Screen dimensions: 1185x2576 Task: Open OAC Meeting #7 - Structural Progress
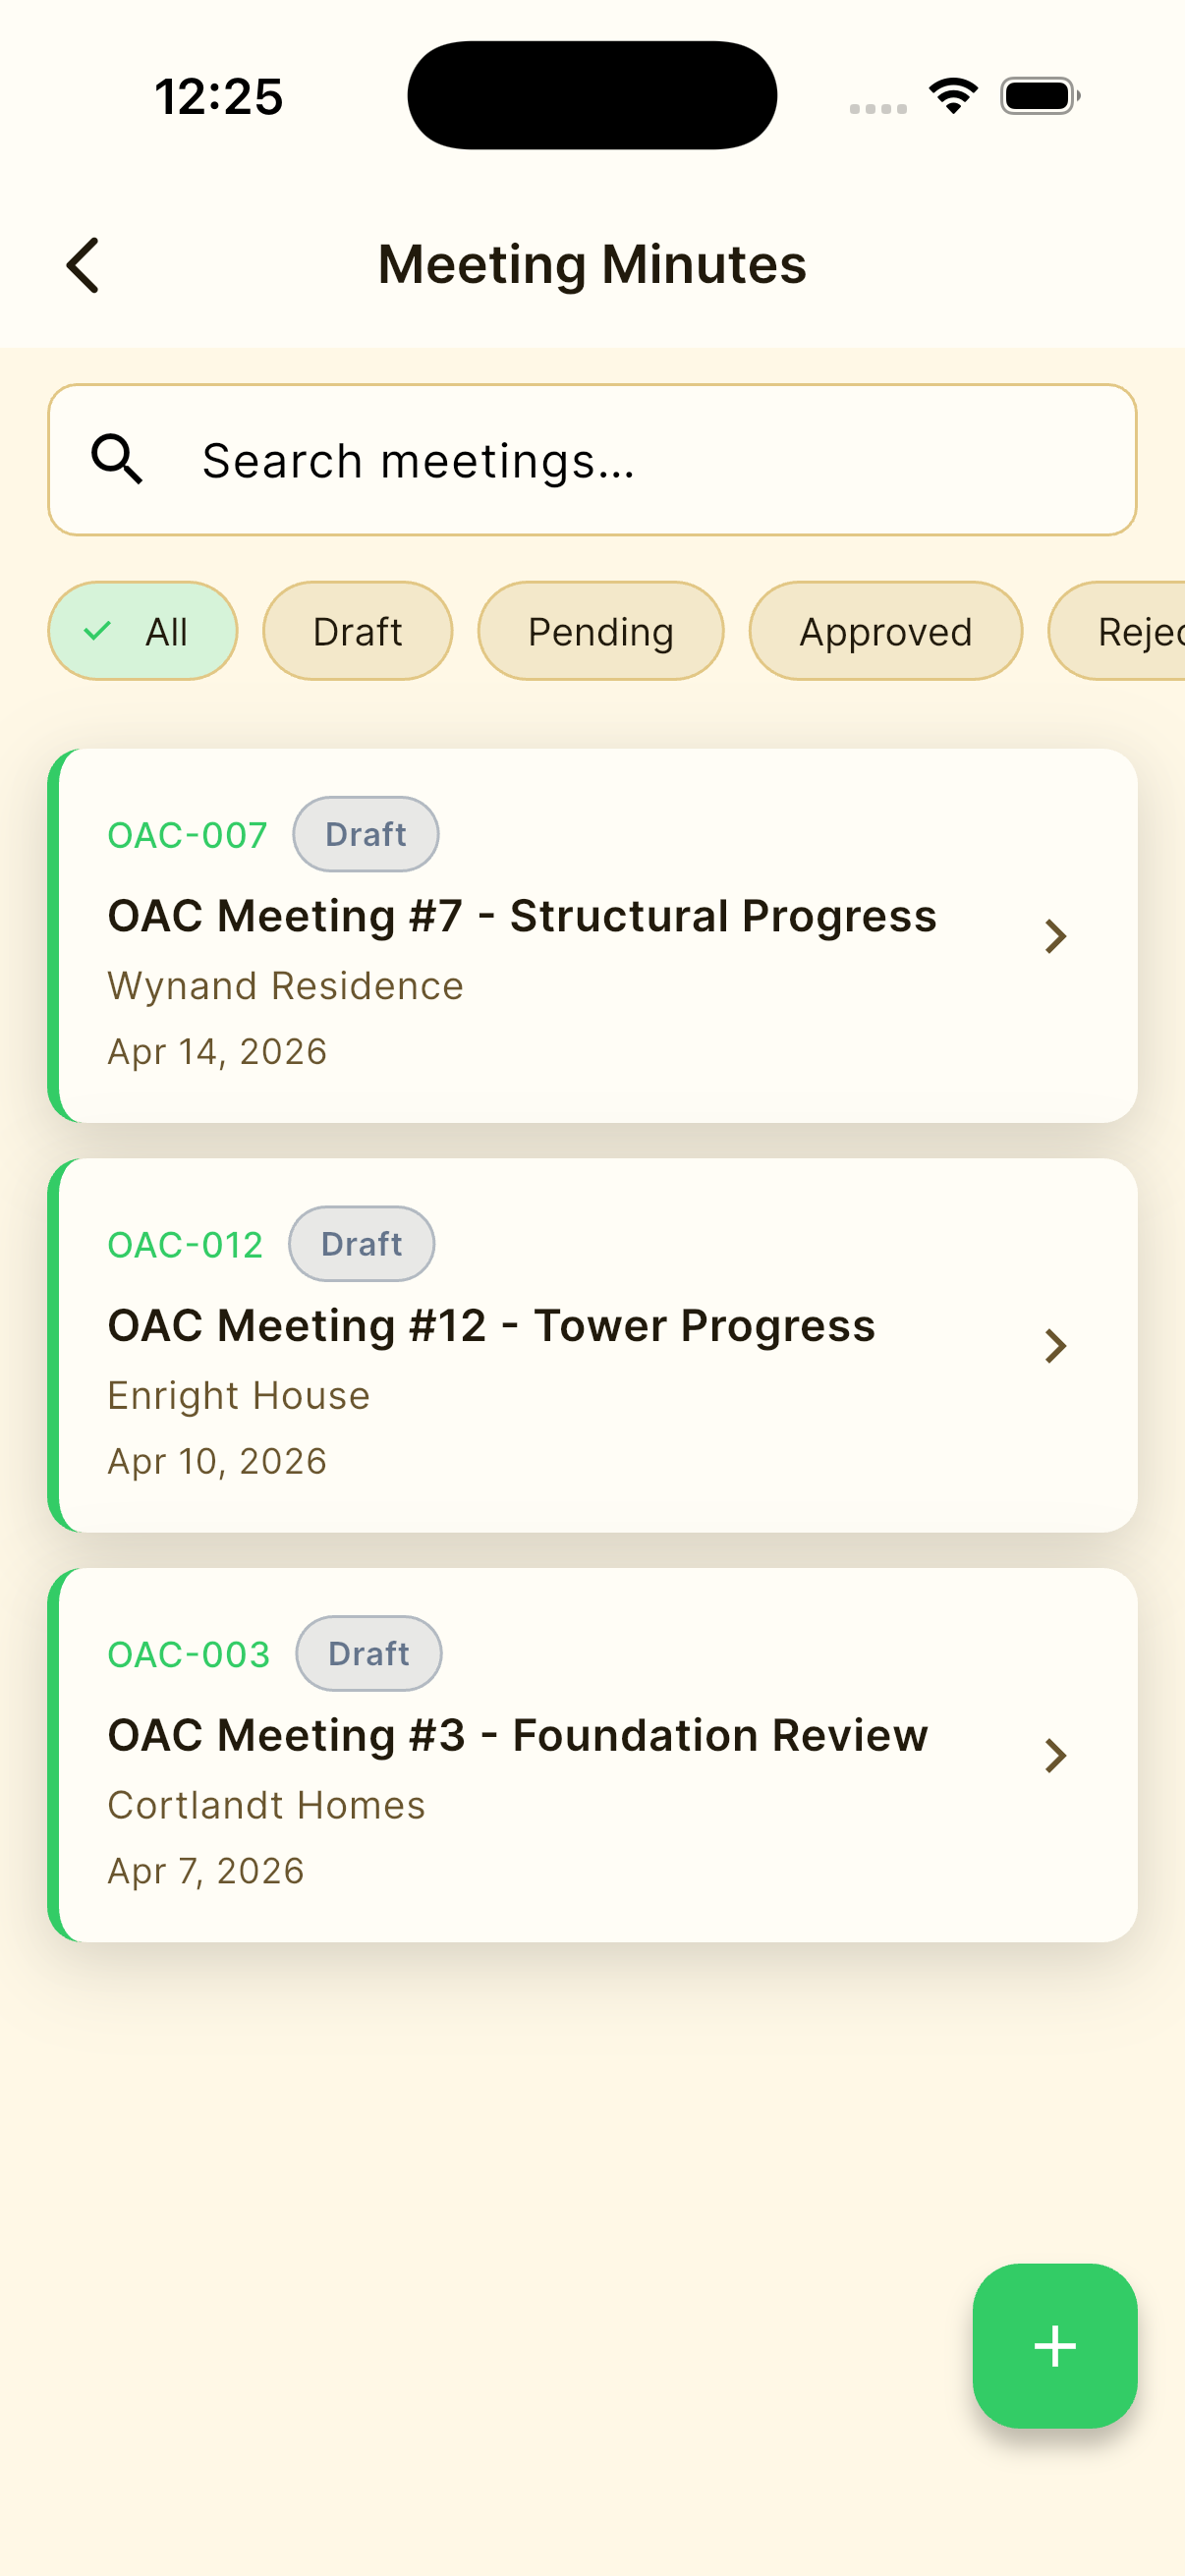pyautogui.click(x=592, y=936)
